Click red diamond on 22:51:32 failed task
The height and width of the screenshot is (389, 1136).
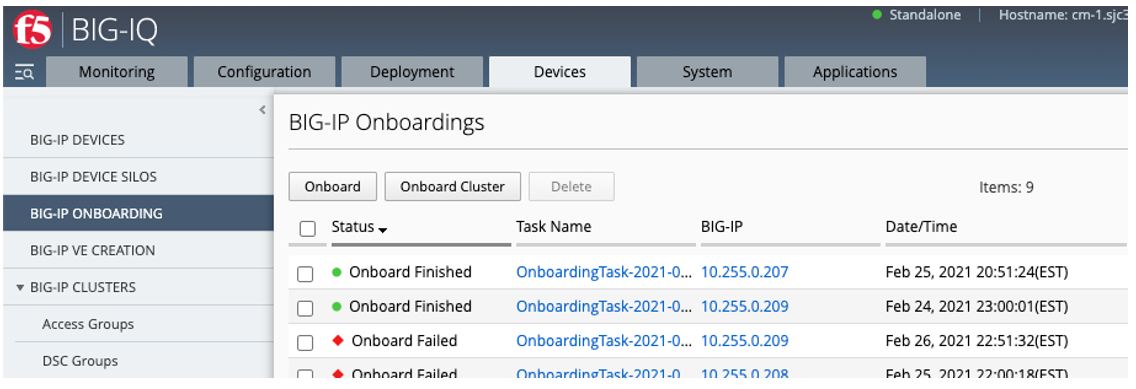pos(337,341)
